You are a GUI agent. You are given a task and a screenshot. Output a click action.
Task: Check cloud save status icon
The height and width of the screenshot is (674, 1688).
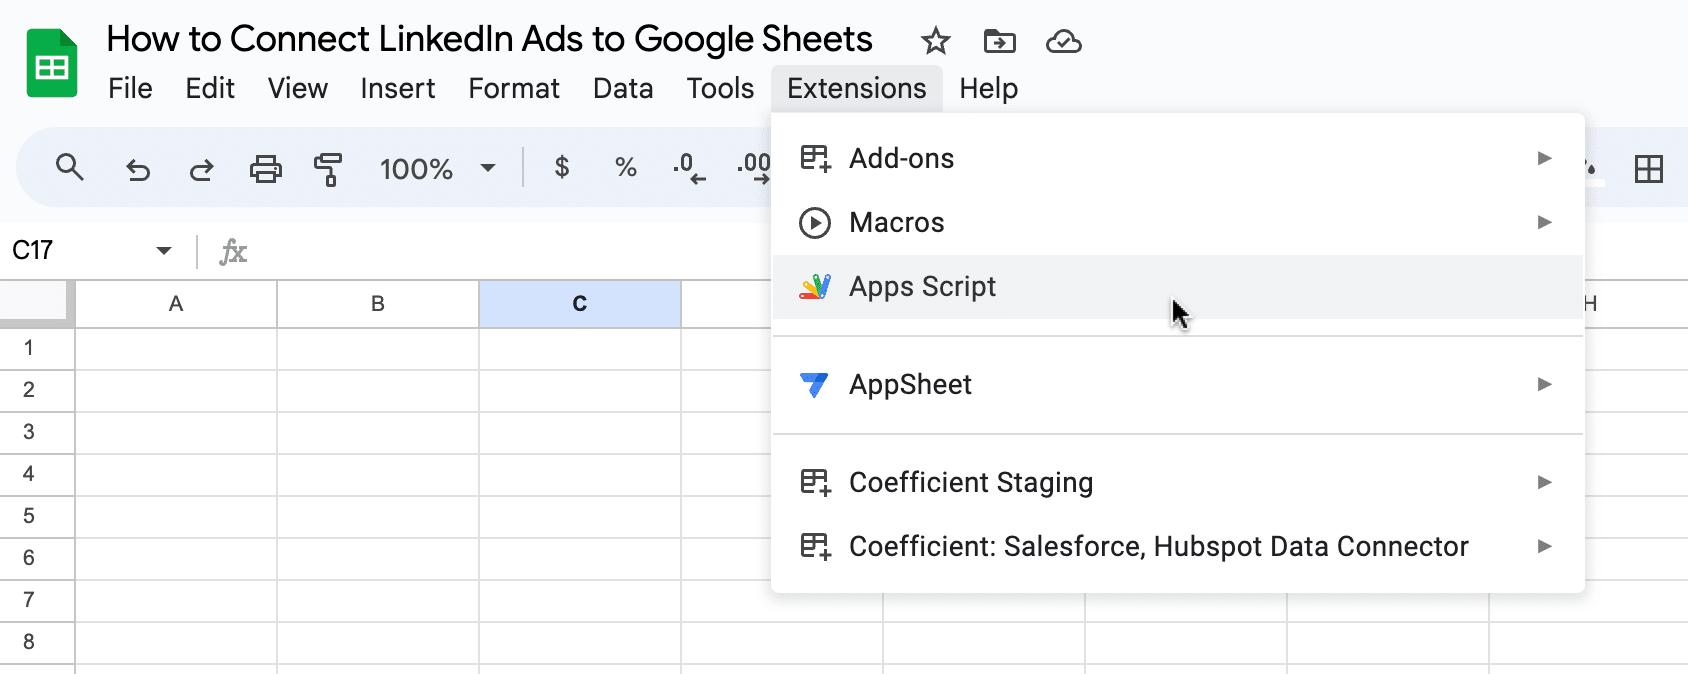1063,42
